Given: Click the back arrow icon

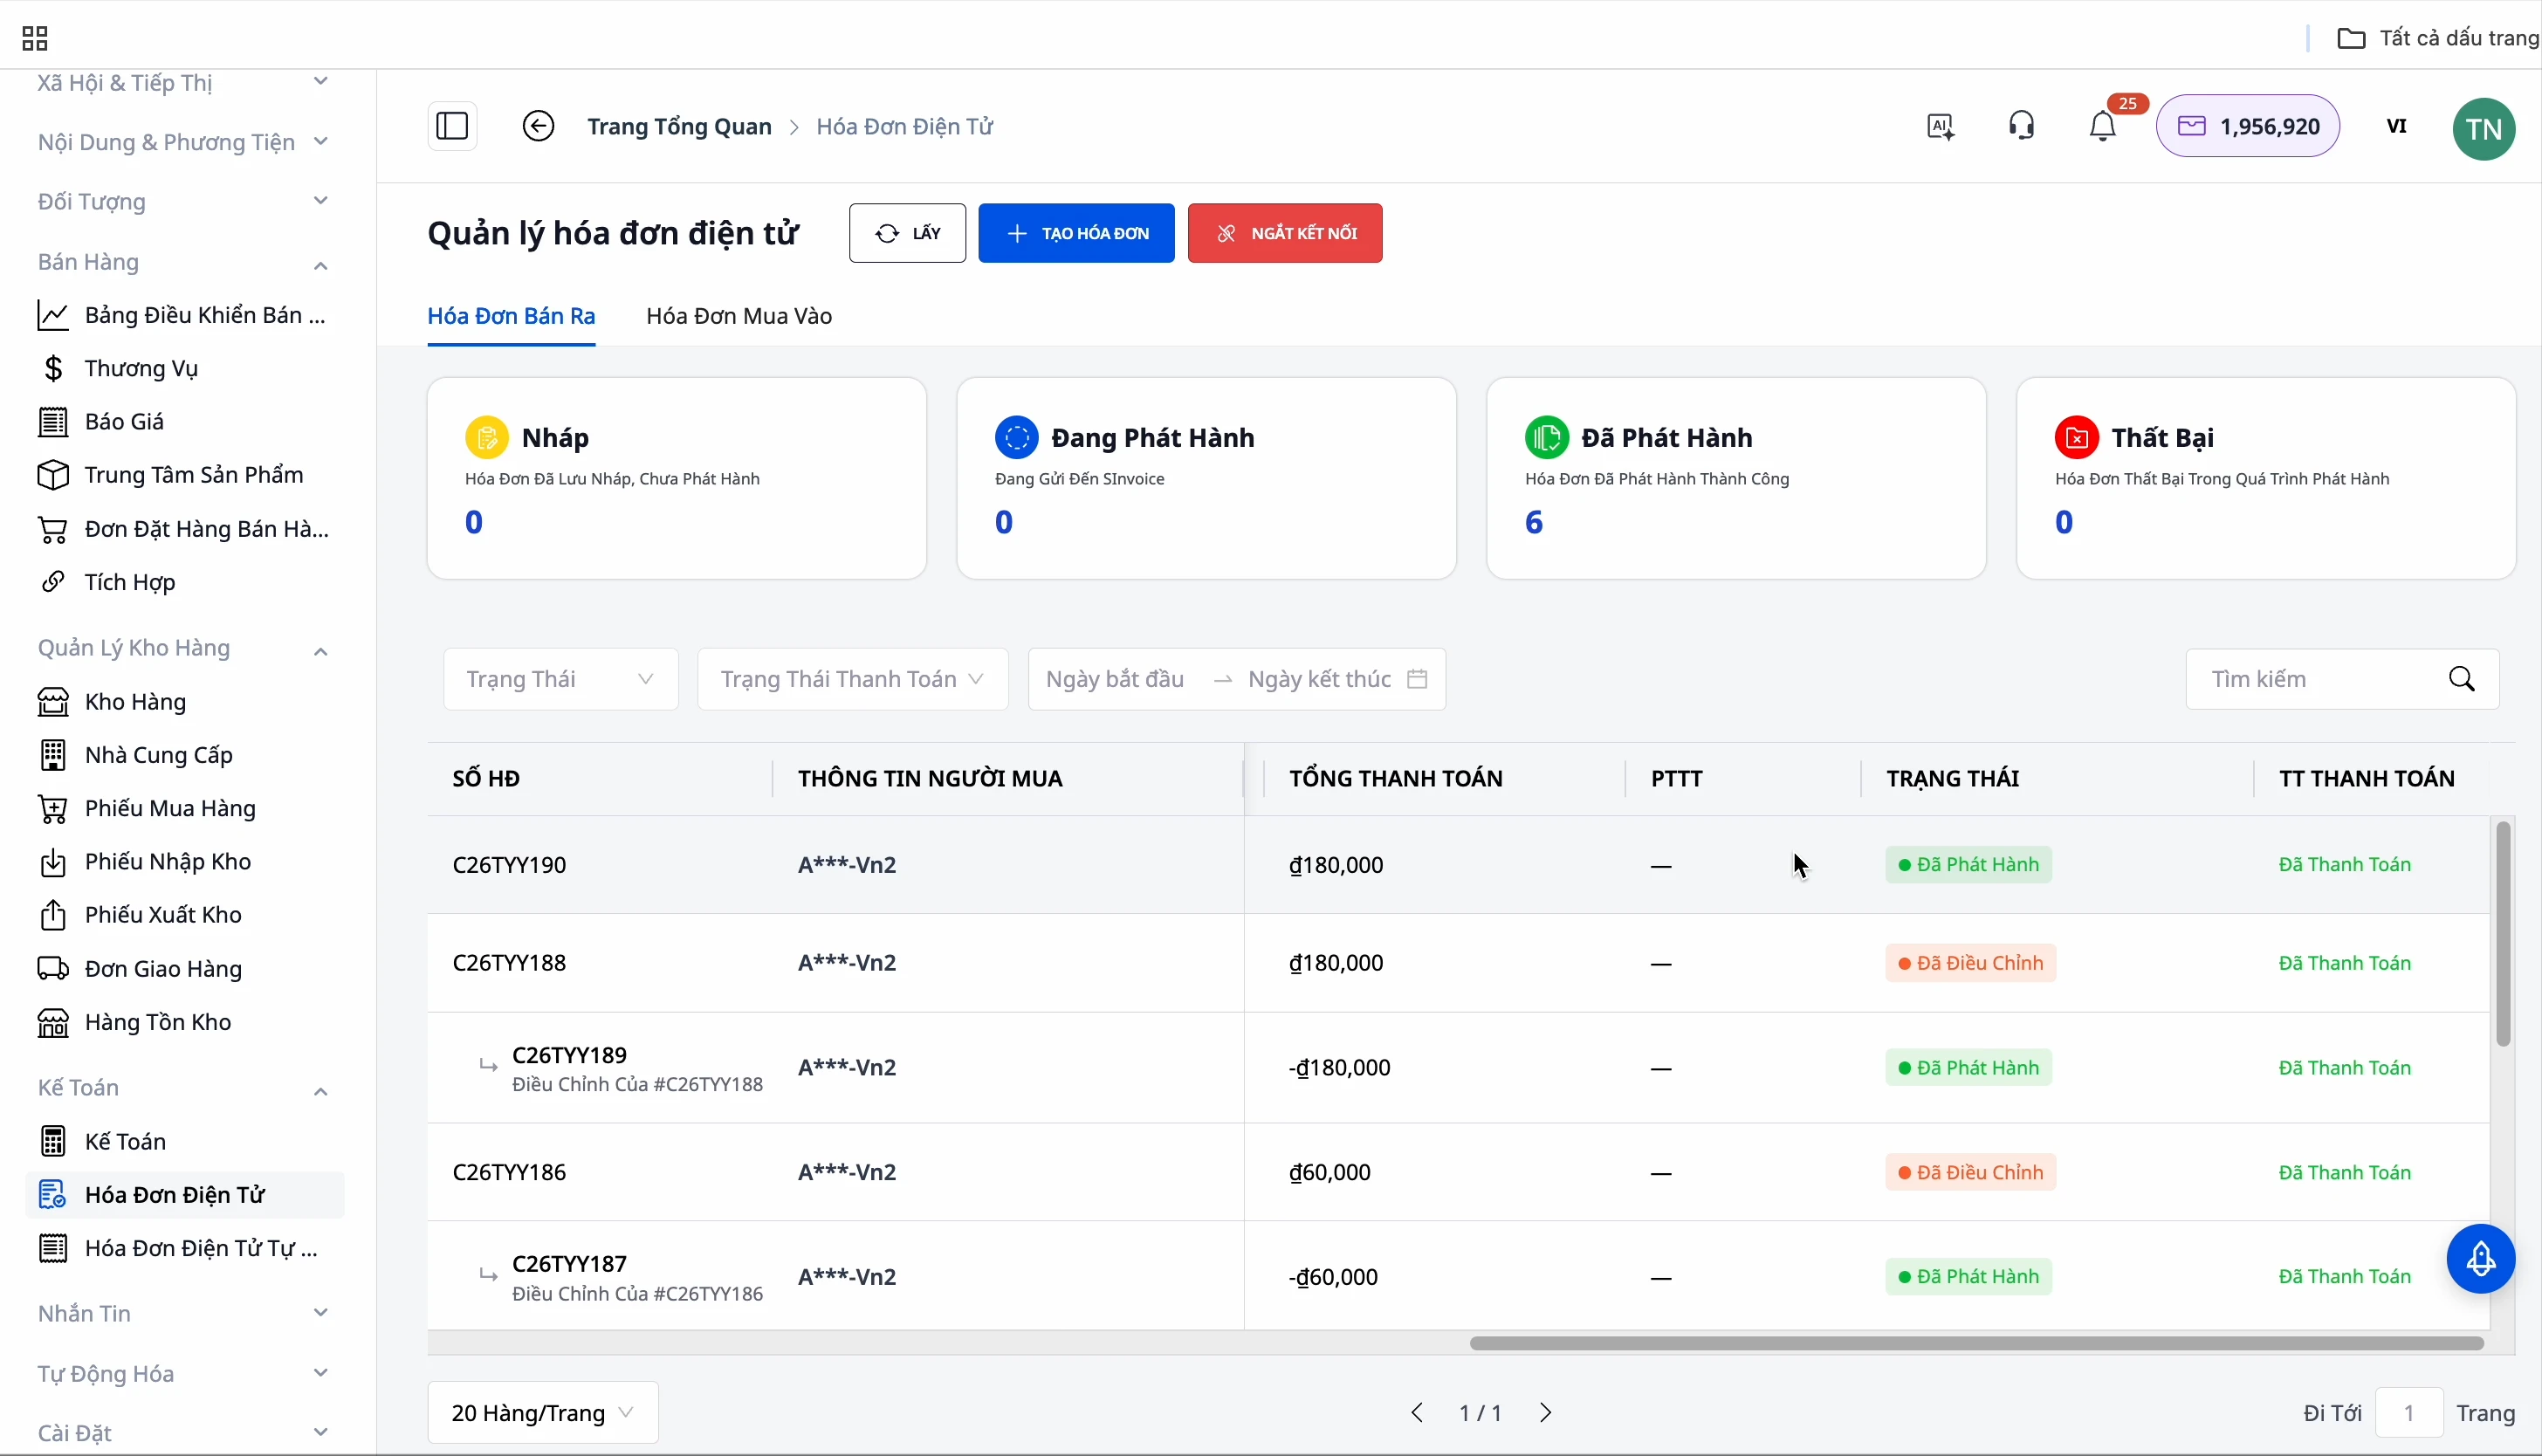Looking at the screenshot, I should coord(538,126).
